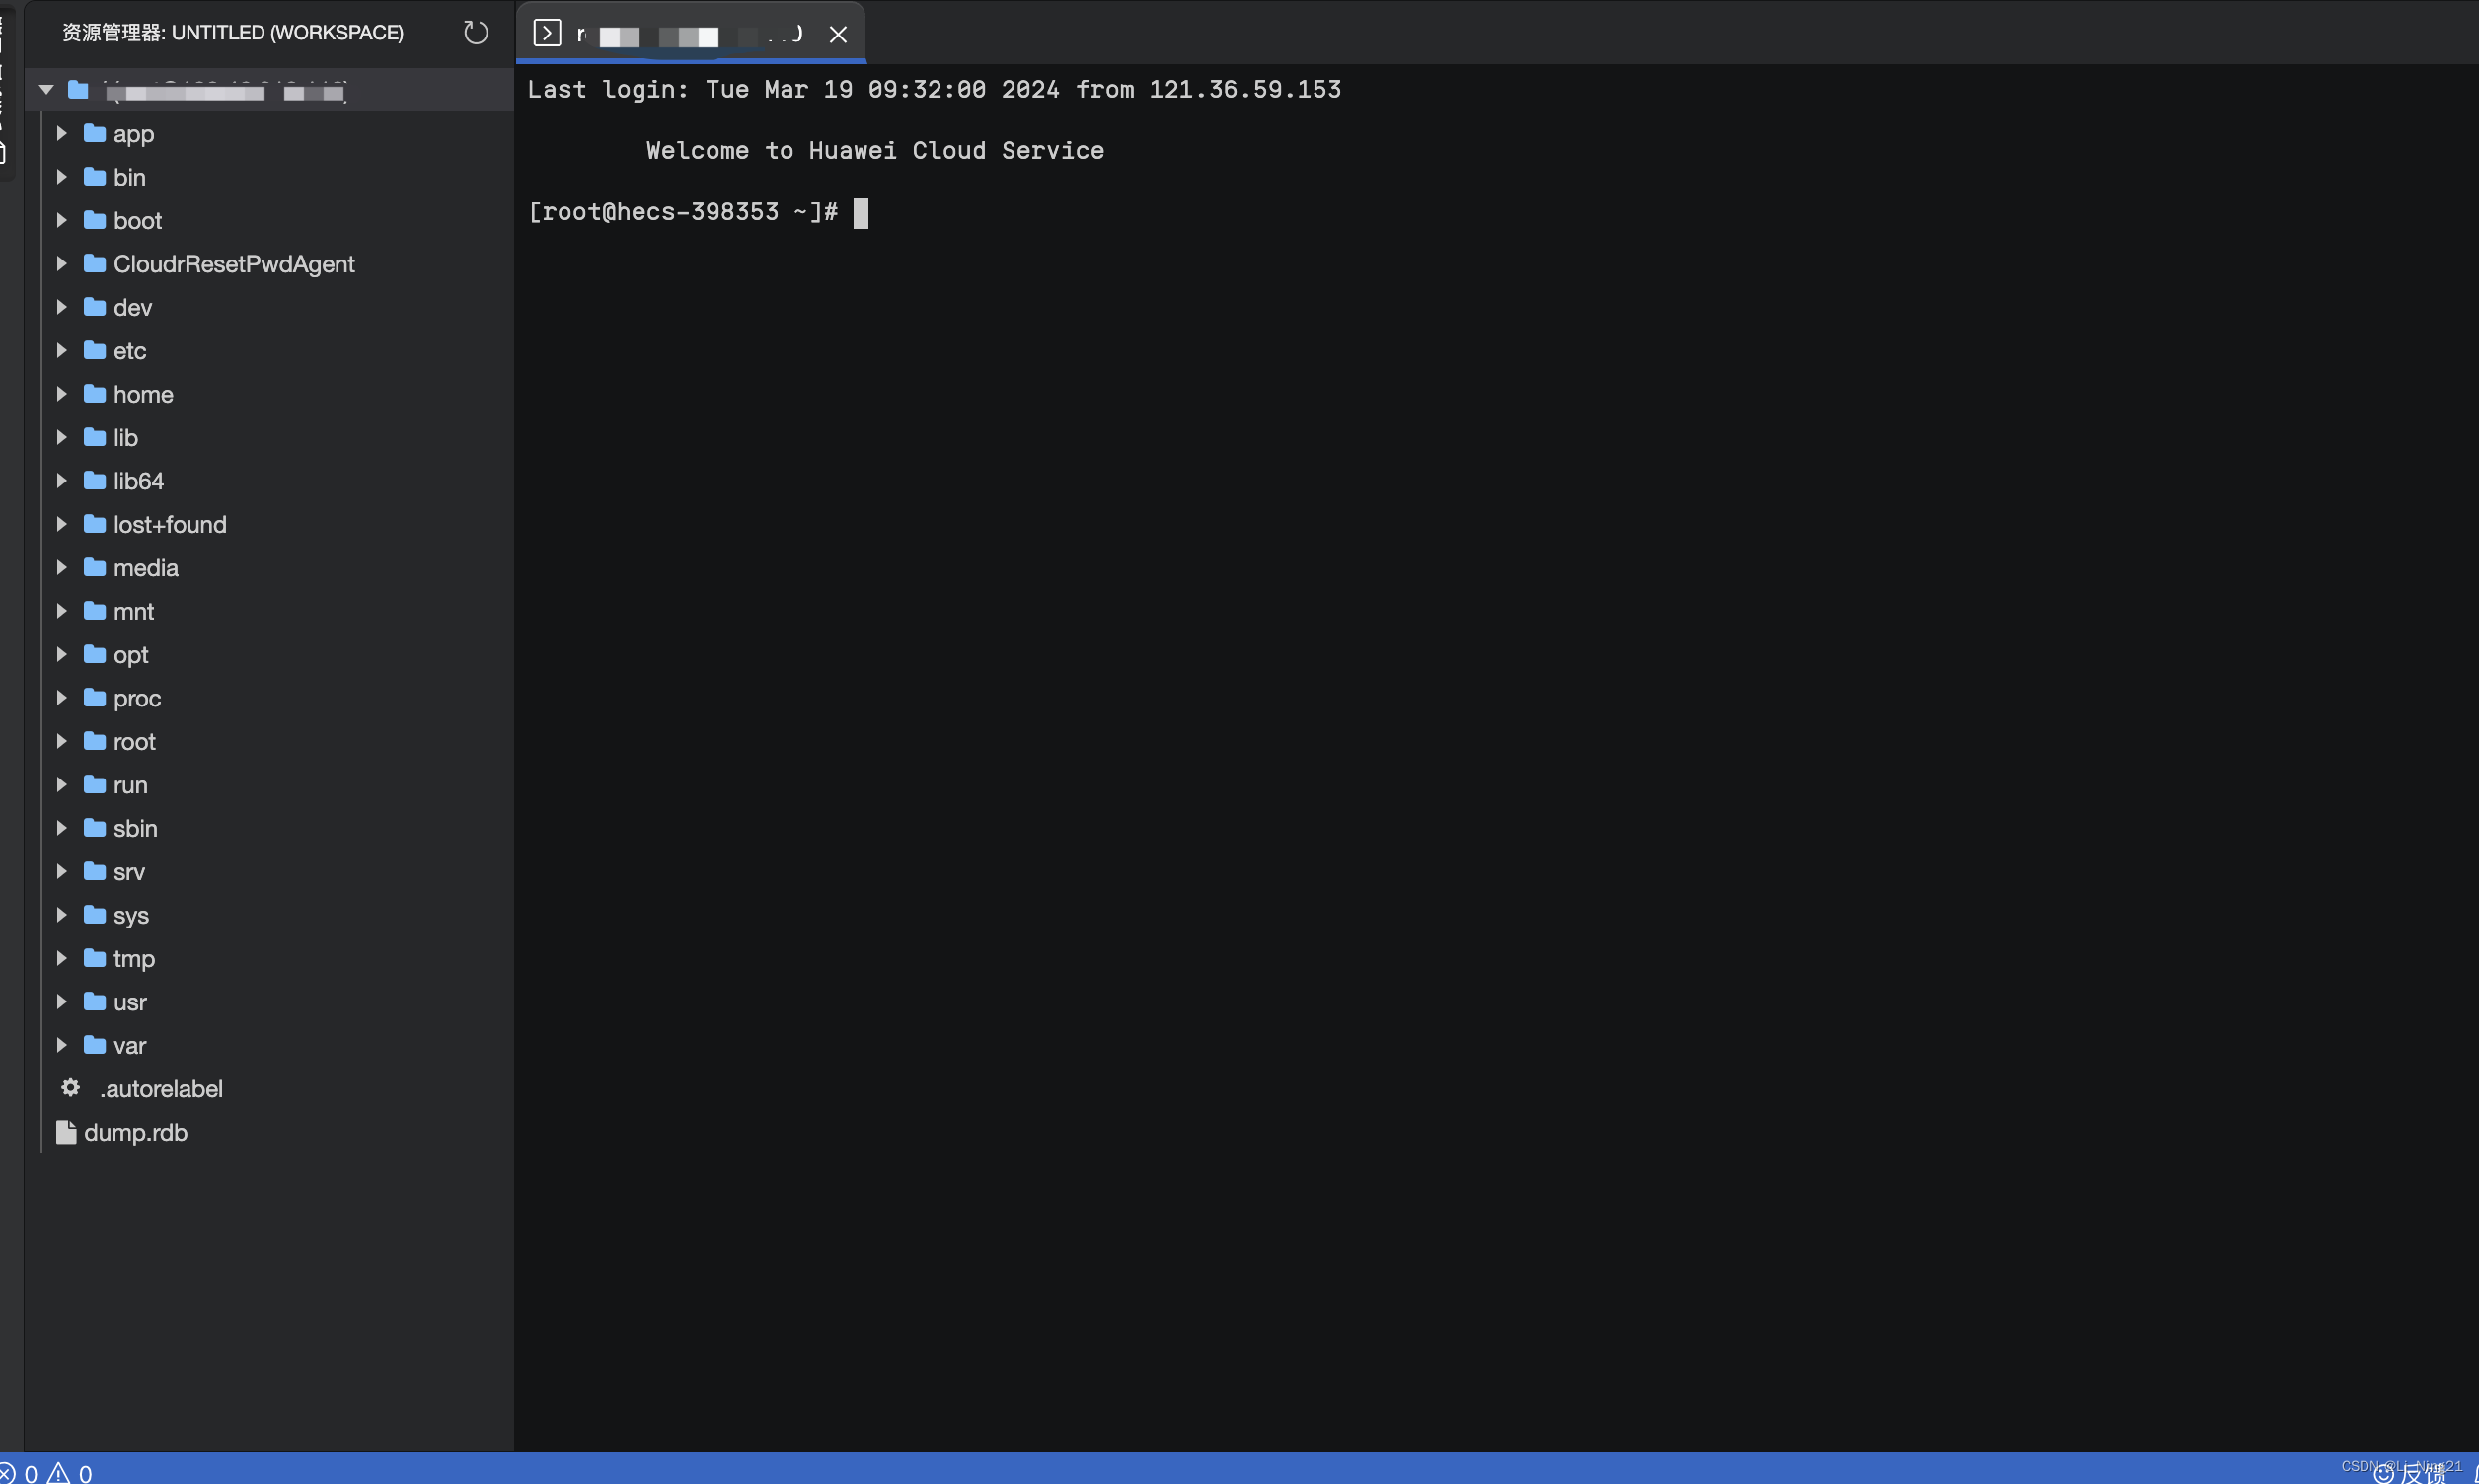Click the root workspace folder icon
Image resolution: width=2479 pixels, height=1484 pixels.
pyautogui.click(x=78, y=90)
